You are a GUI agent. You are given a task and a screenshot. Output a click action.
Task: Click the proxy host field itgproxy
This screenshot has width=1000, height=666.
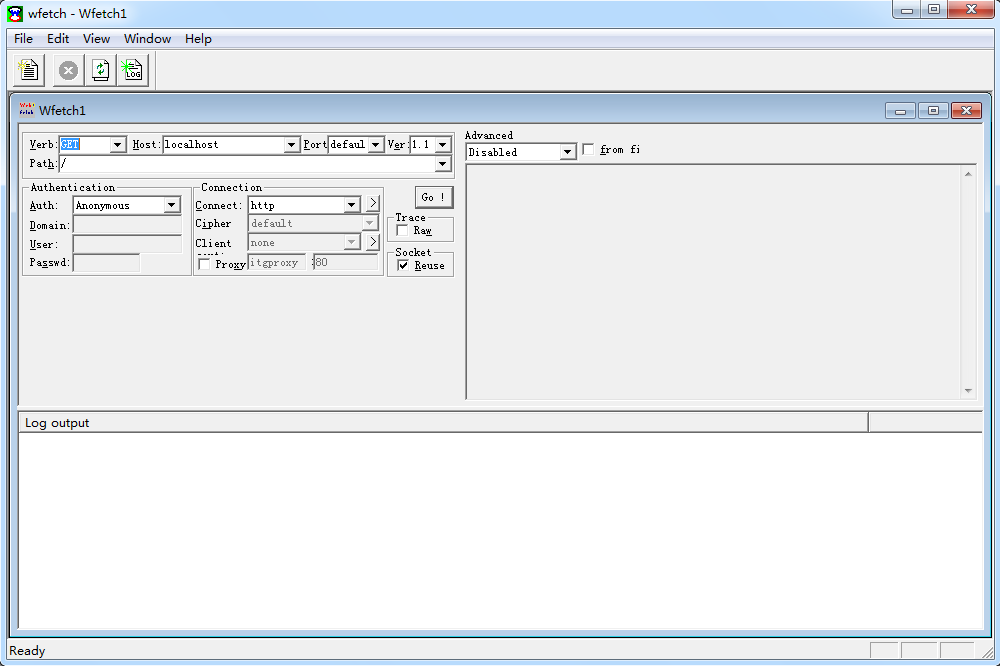coord(277,262)
